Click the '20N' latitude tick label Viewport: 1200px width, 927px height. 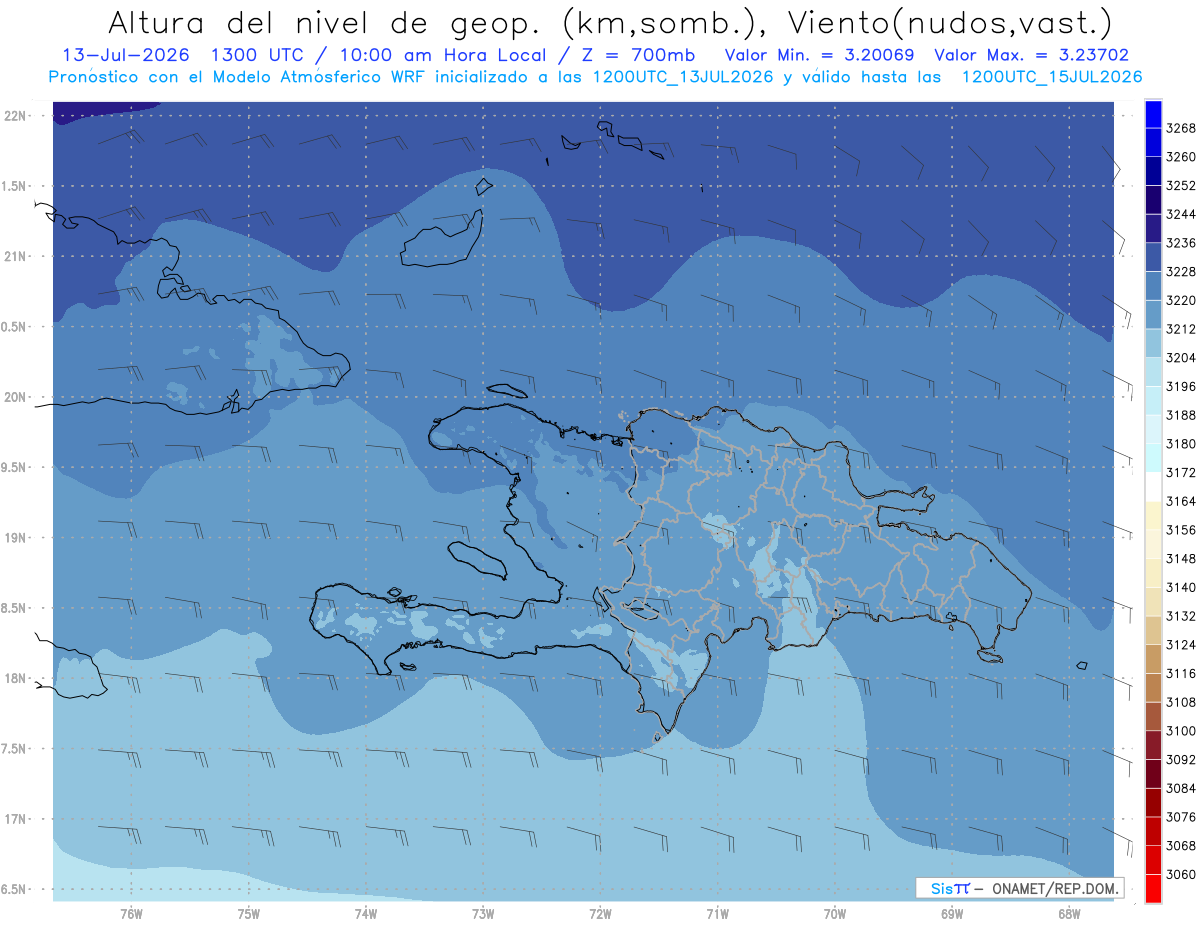click(15, 397)
